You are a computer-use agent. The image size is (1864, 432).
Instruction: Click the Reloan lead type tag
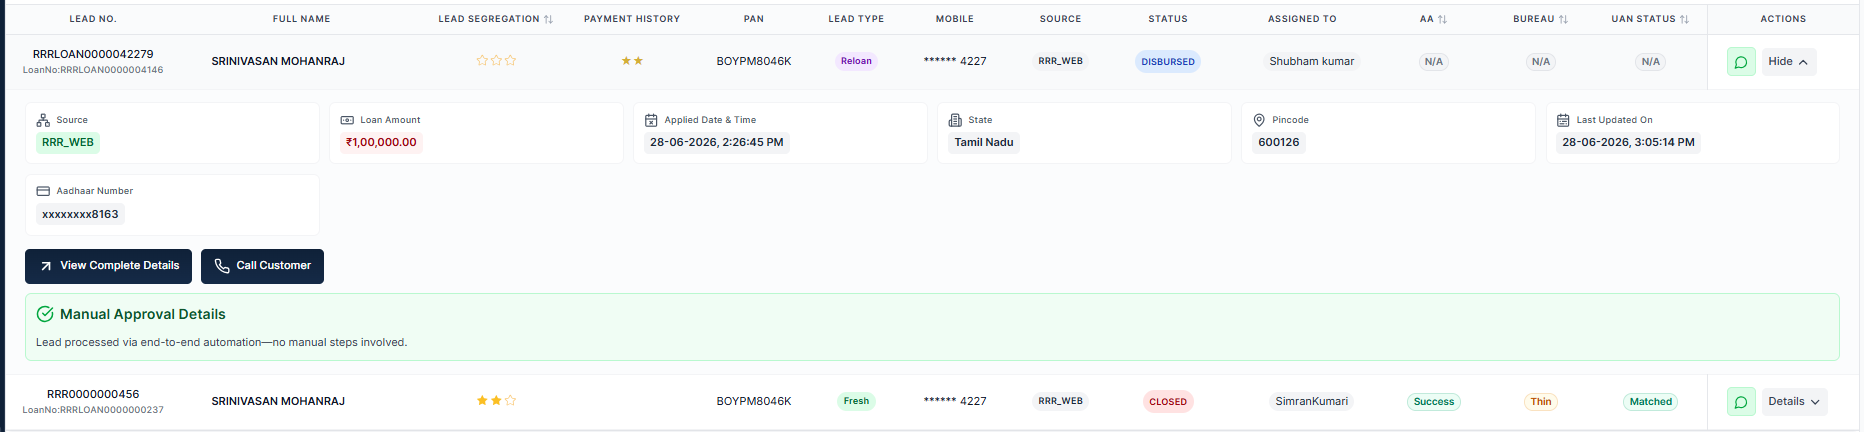click(x=856, y=61)
